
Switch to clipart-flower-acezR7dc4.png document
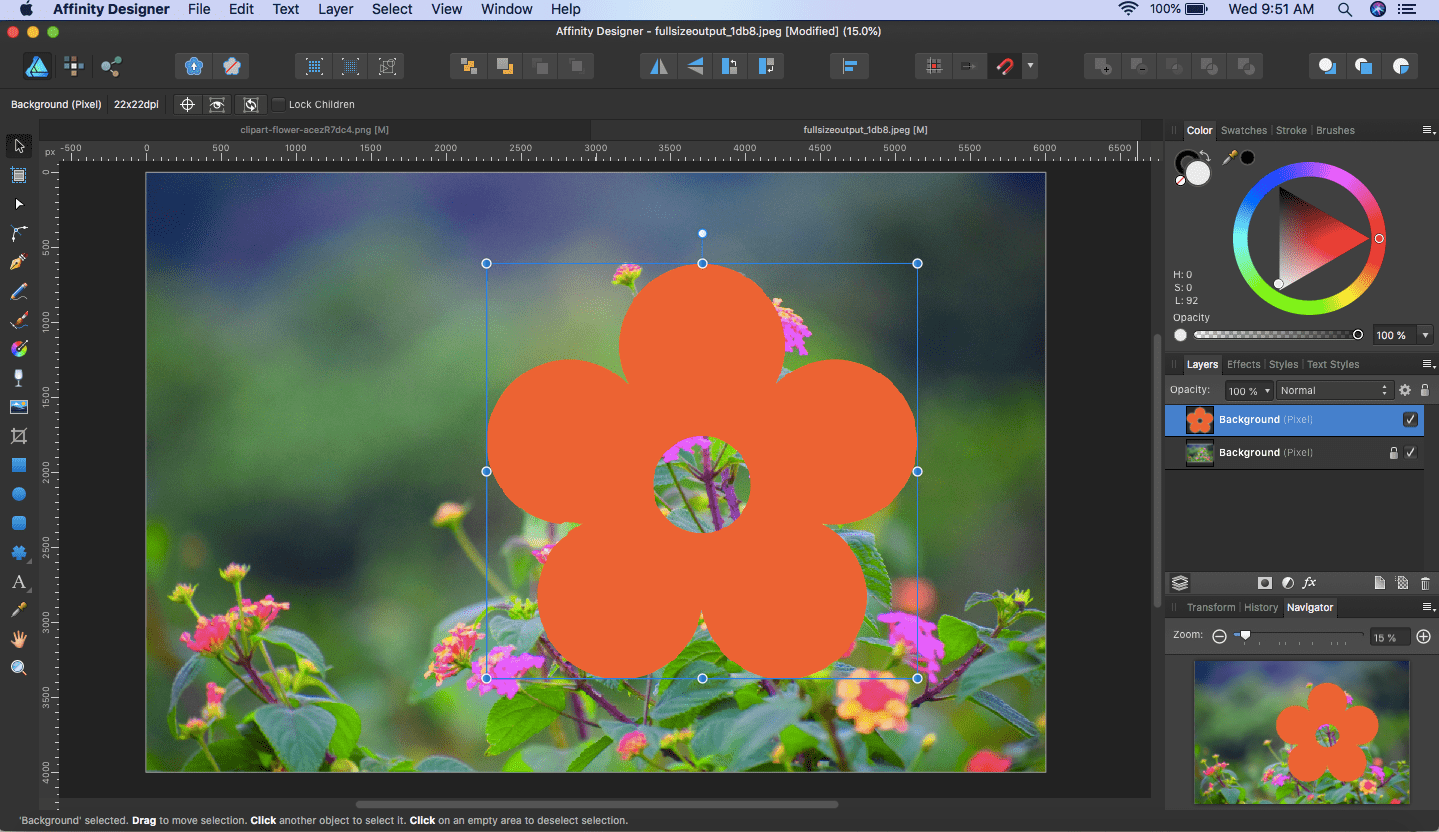click(x=314, y=130)
